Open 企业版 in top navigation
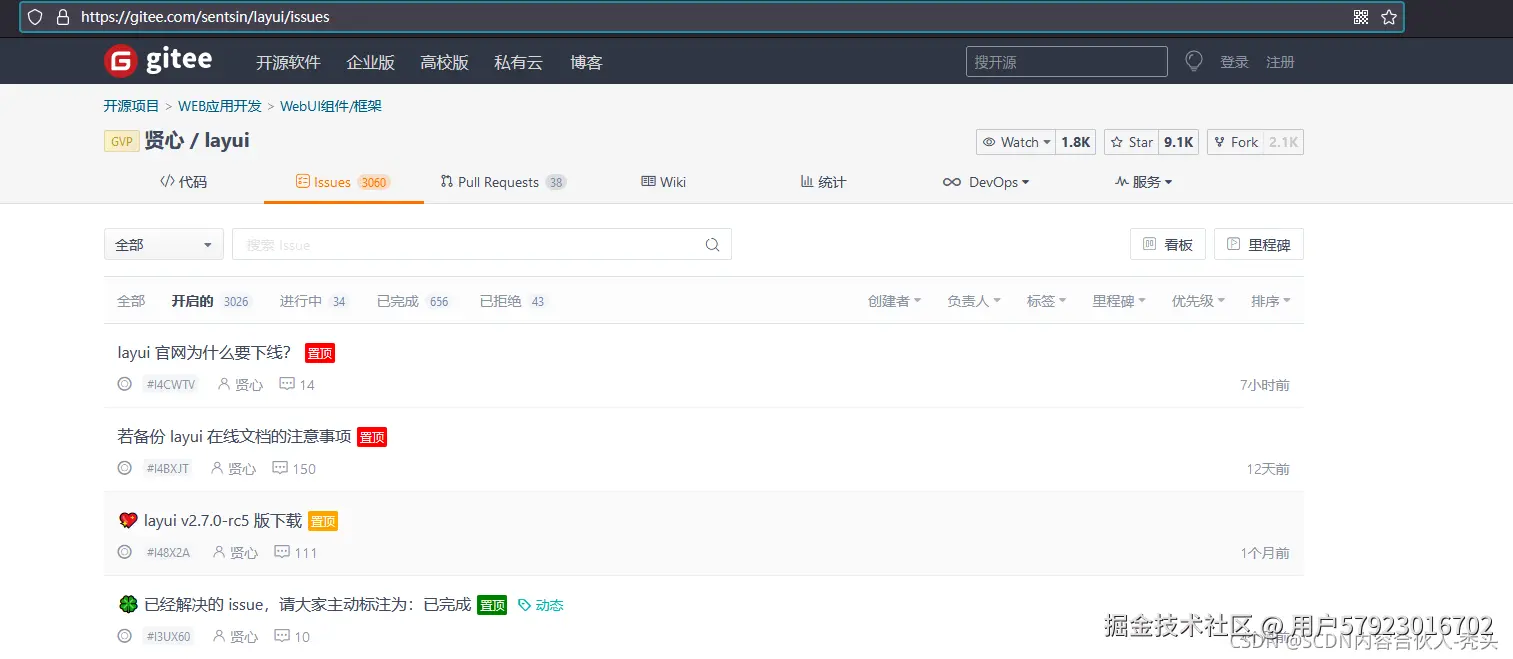1513x659 pixels. tap(371, 62)
